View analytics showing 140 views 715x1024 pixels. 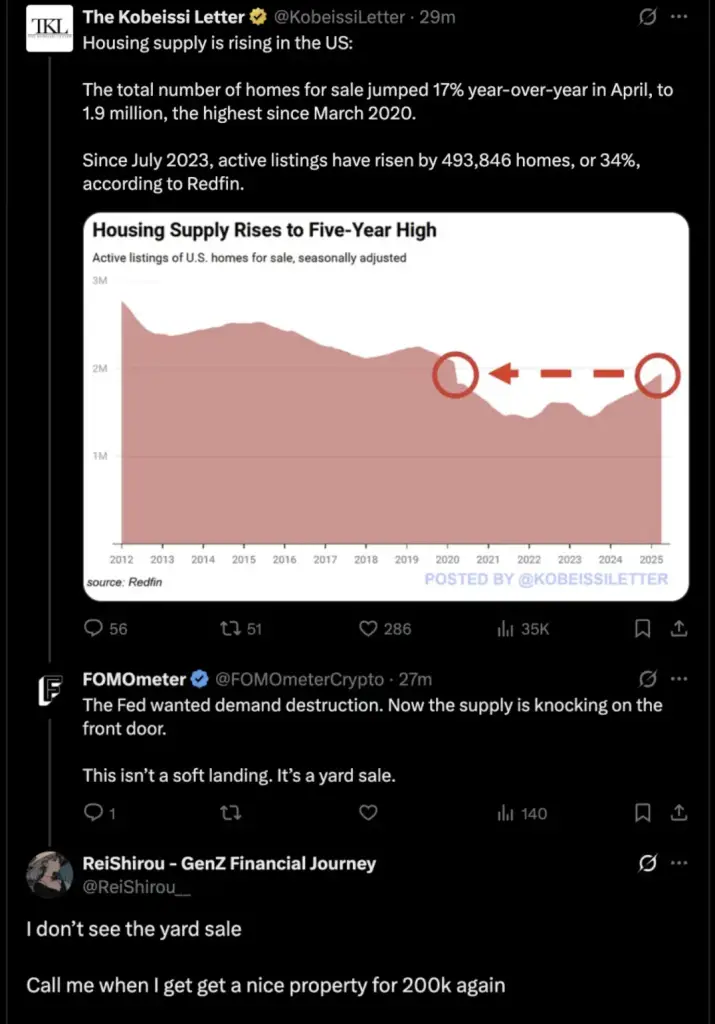point(522,813)
